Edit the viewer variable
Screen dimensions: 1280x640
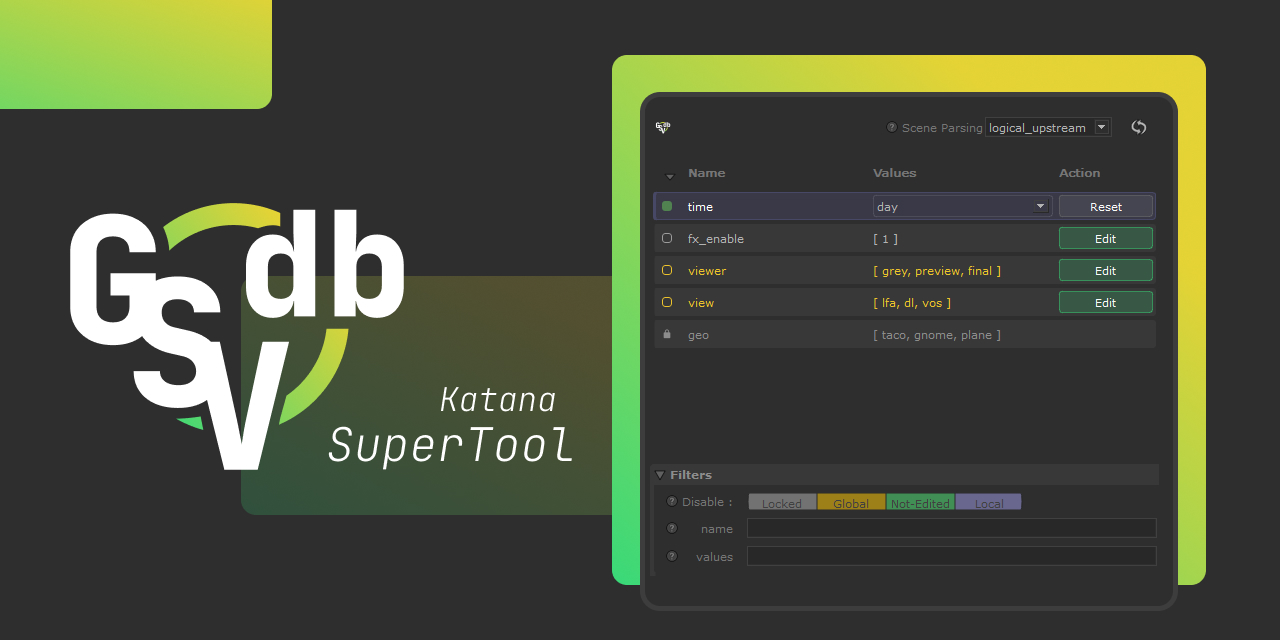[x=1106, y=270]
